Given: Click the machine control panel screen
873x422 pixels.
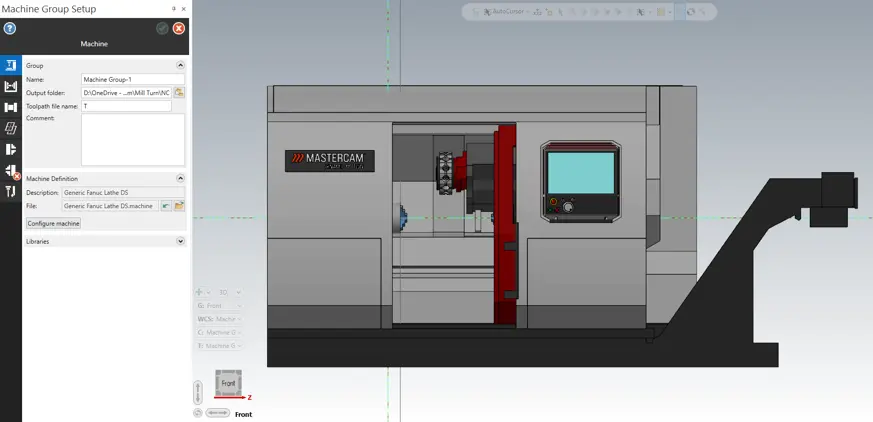Looking at the screenshot, I should point(581,173).
